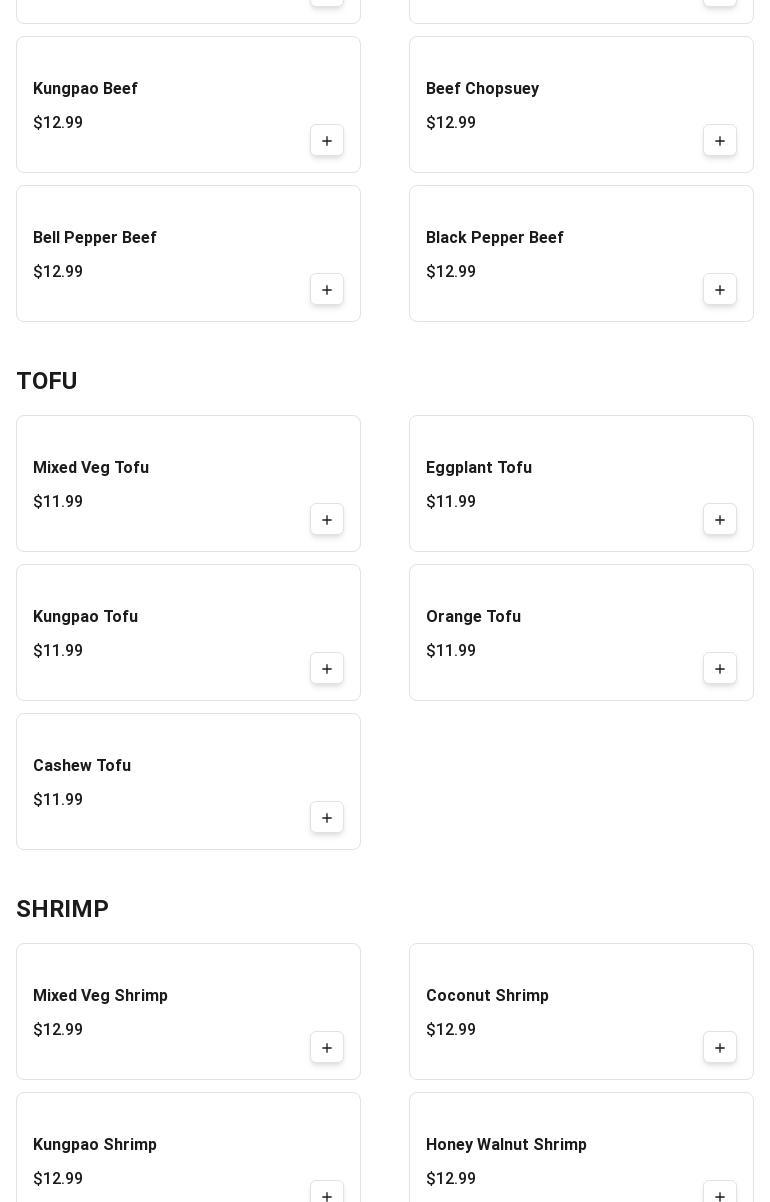Add Bell Pepper Beef to cart

pos(327,290)
